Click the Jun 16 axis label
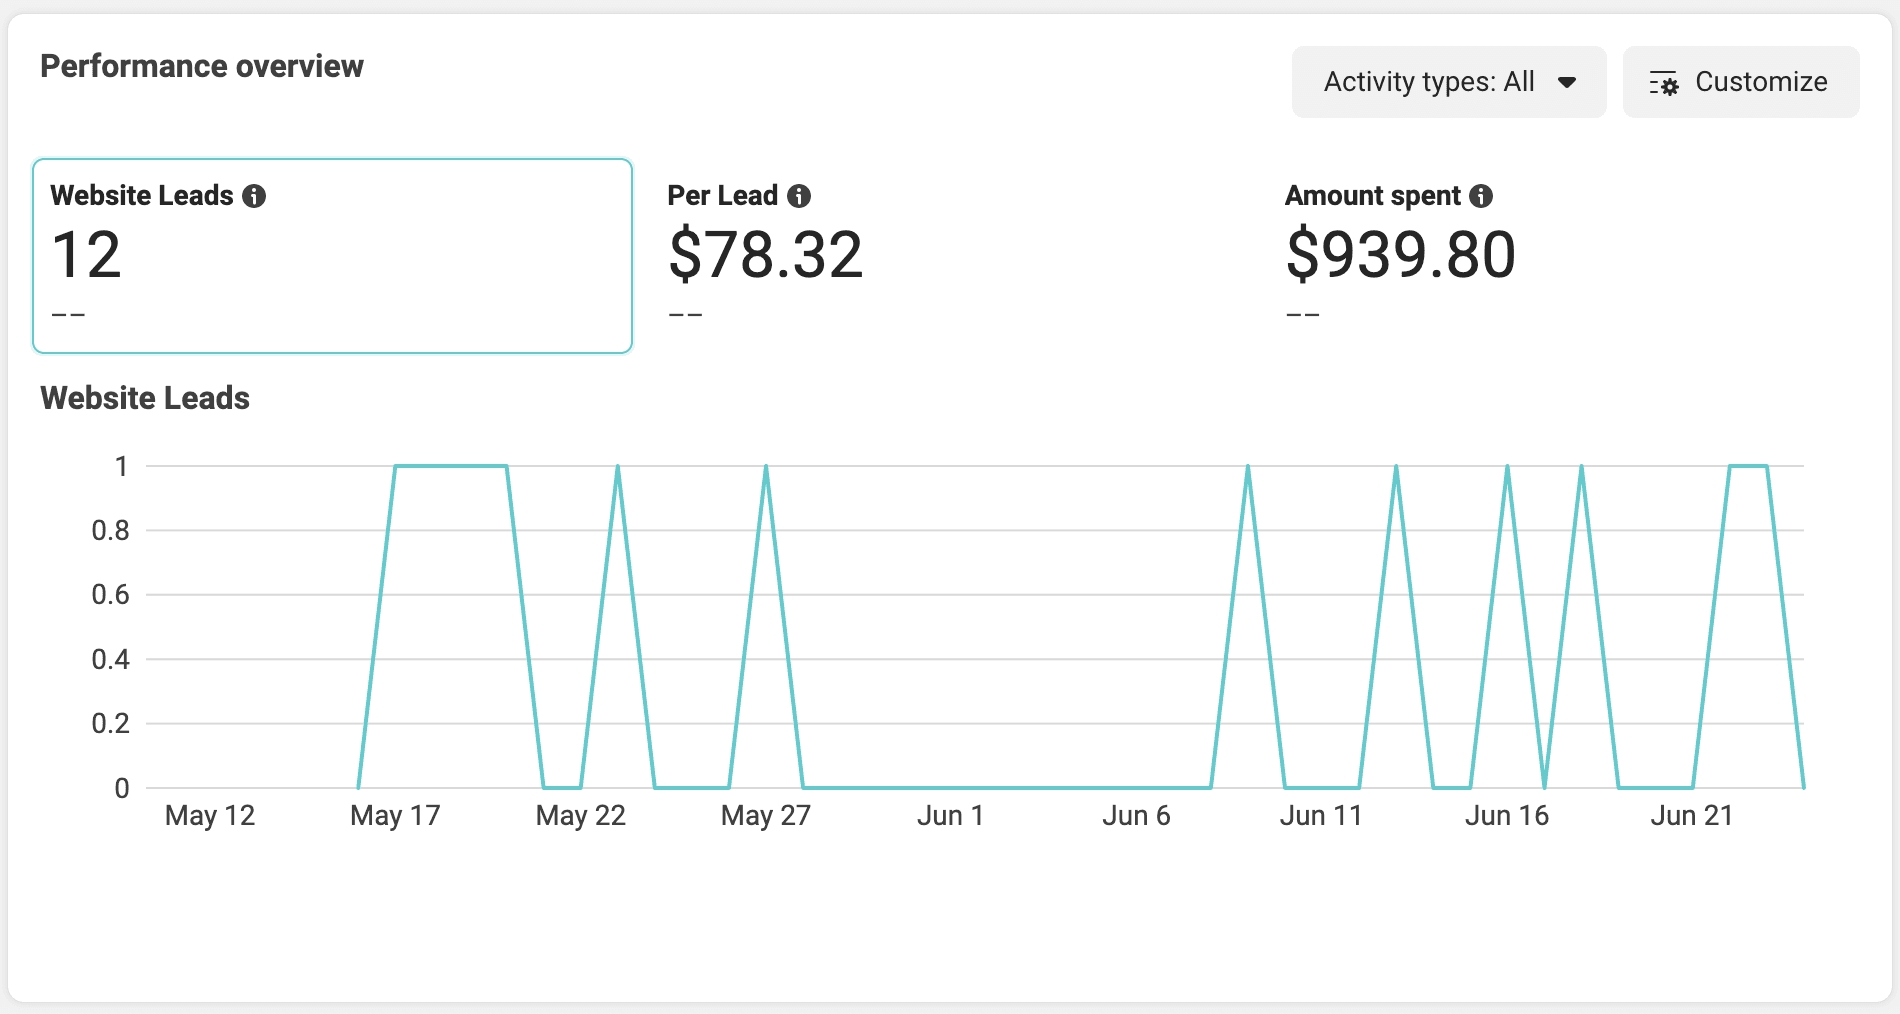1900x1014 pixels. click(x=1507, y=816)
